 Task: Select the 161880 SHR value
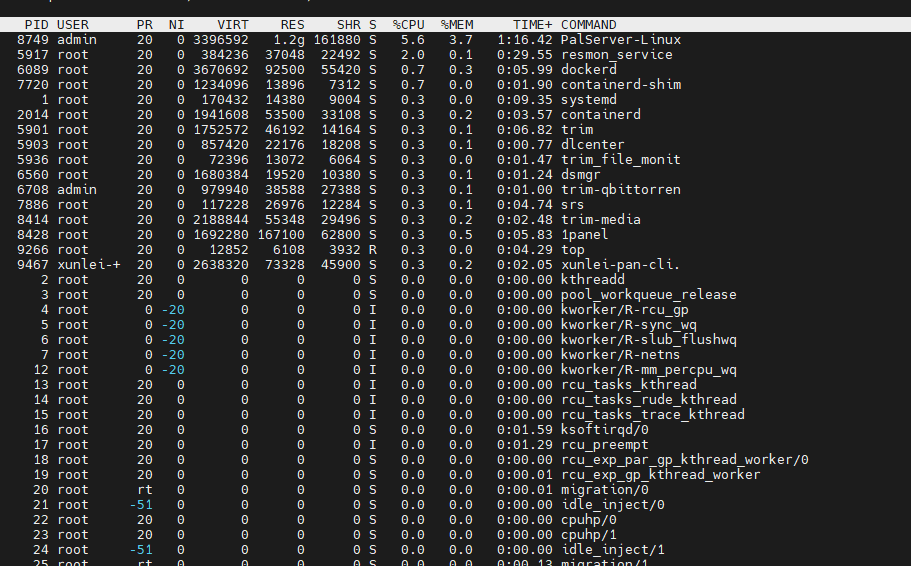tap(337, 40)
